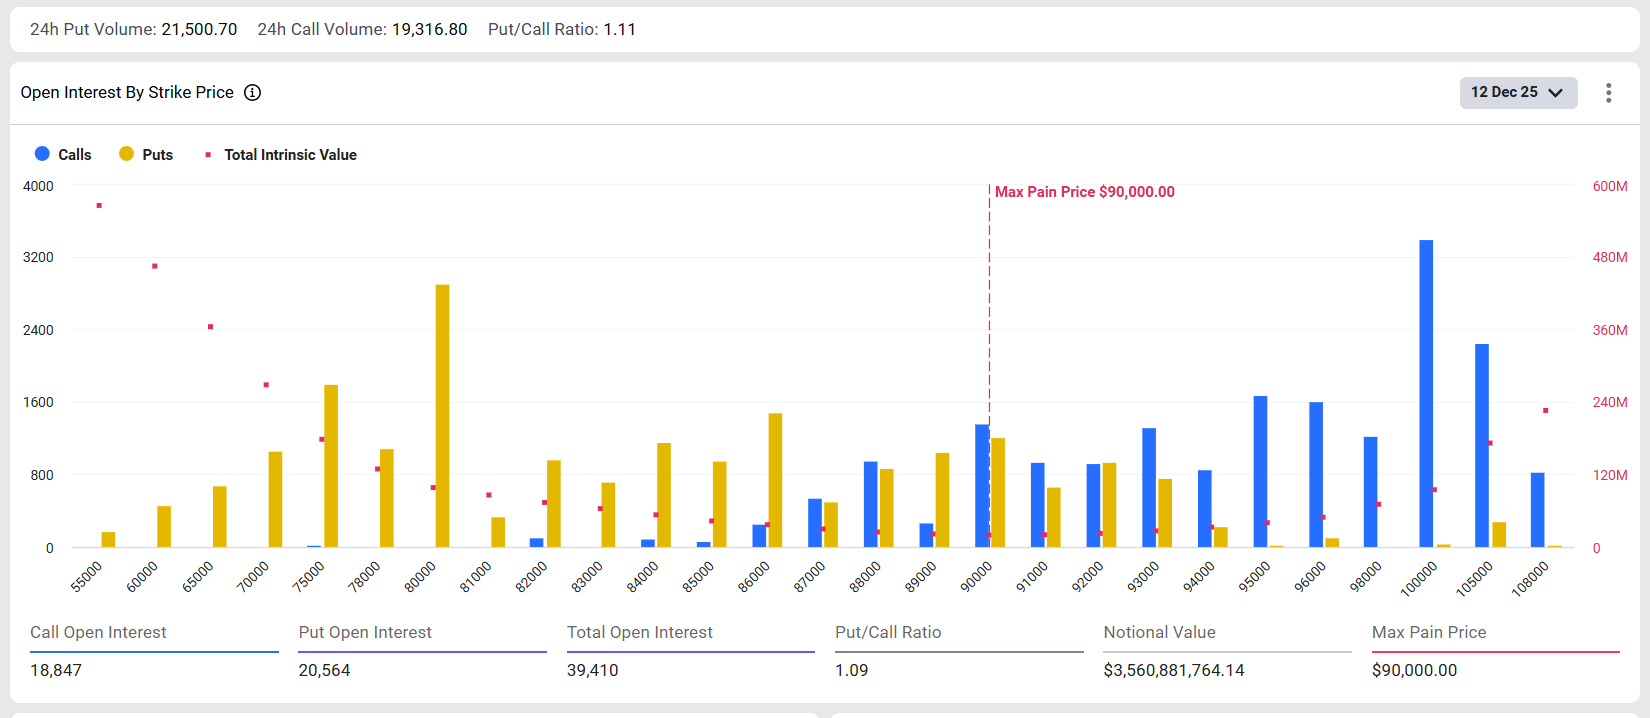The height and width of the screenshot is (718, 1650).
Task: Click the blue calls bar at 95000 strike
Action: (1260, 471)
